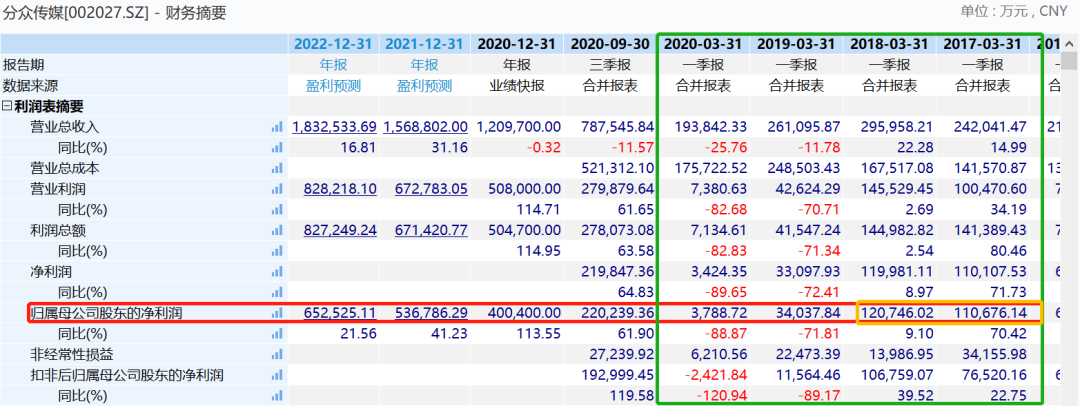Select the 营业总收入 row label

(x=65, y=127)
